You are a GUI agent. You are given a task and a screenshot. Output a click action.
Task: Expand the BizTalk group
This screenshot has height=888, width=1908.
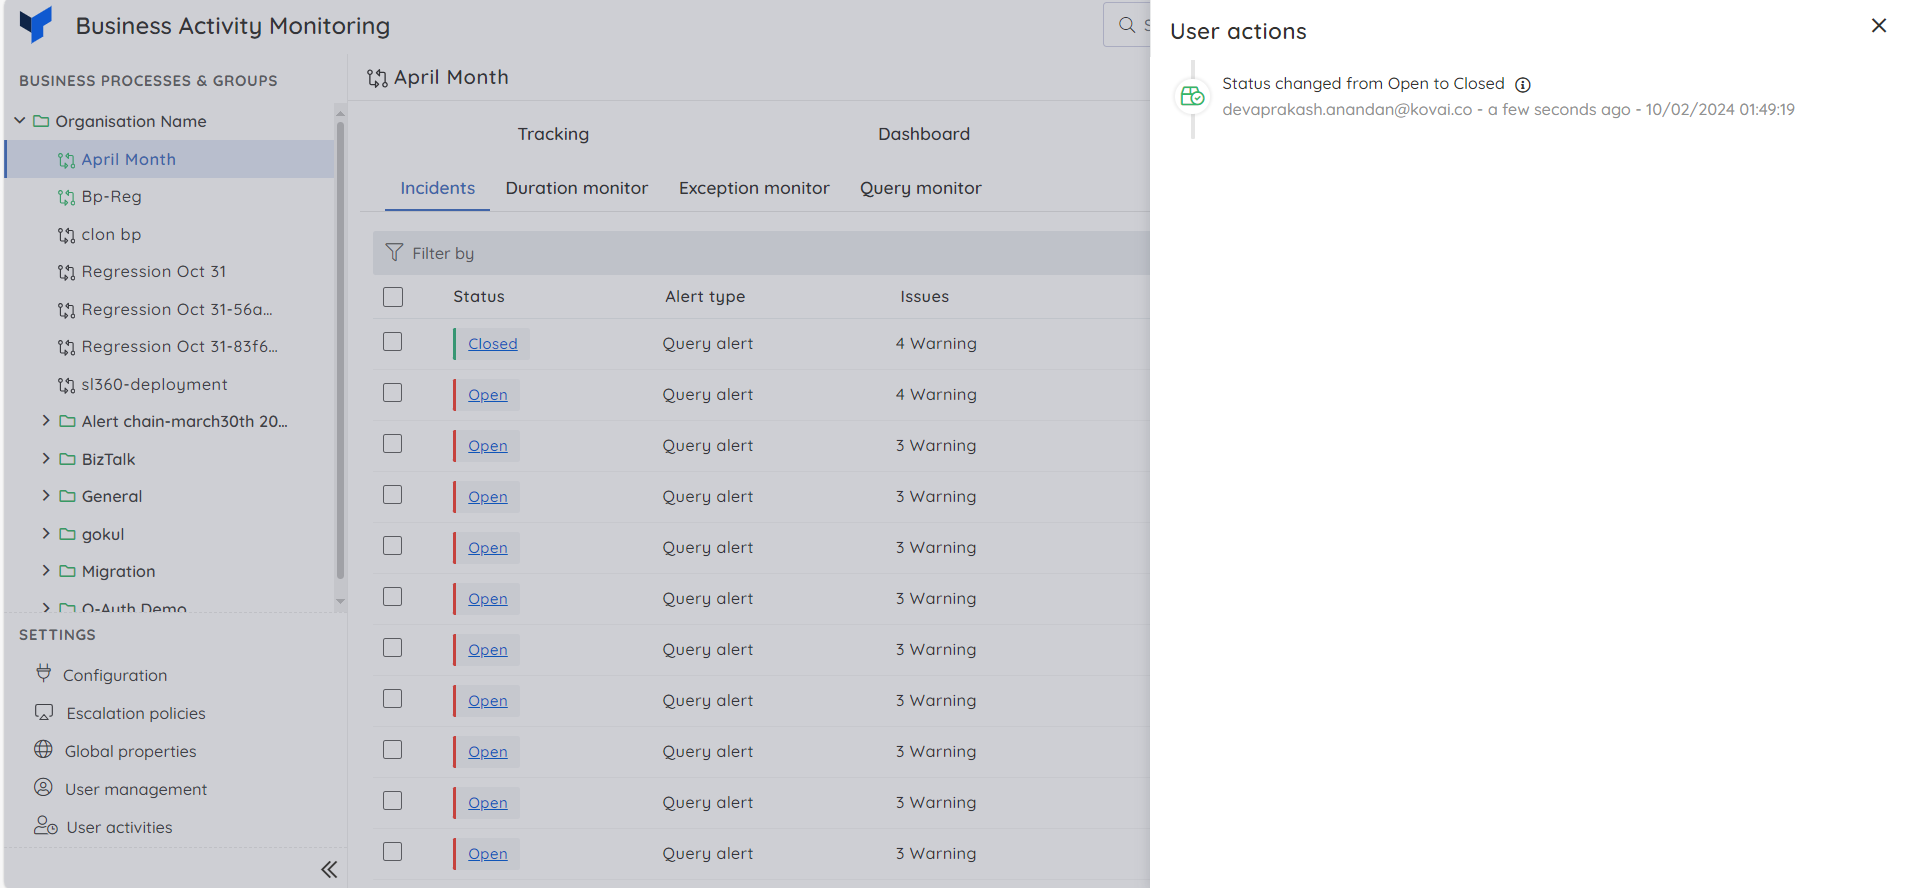coord(46,458)
